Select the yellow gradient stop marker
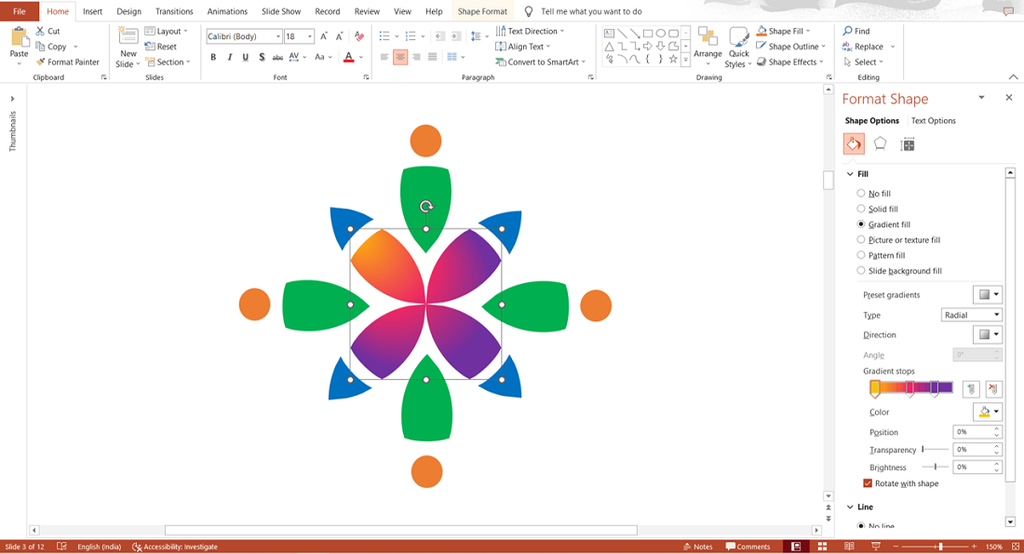 (x=875, y=389)
